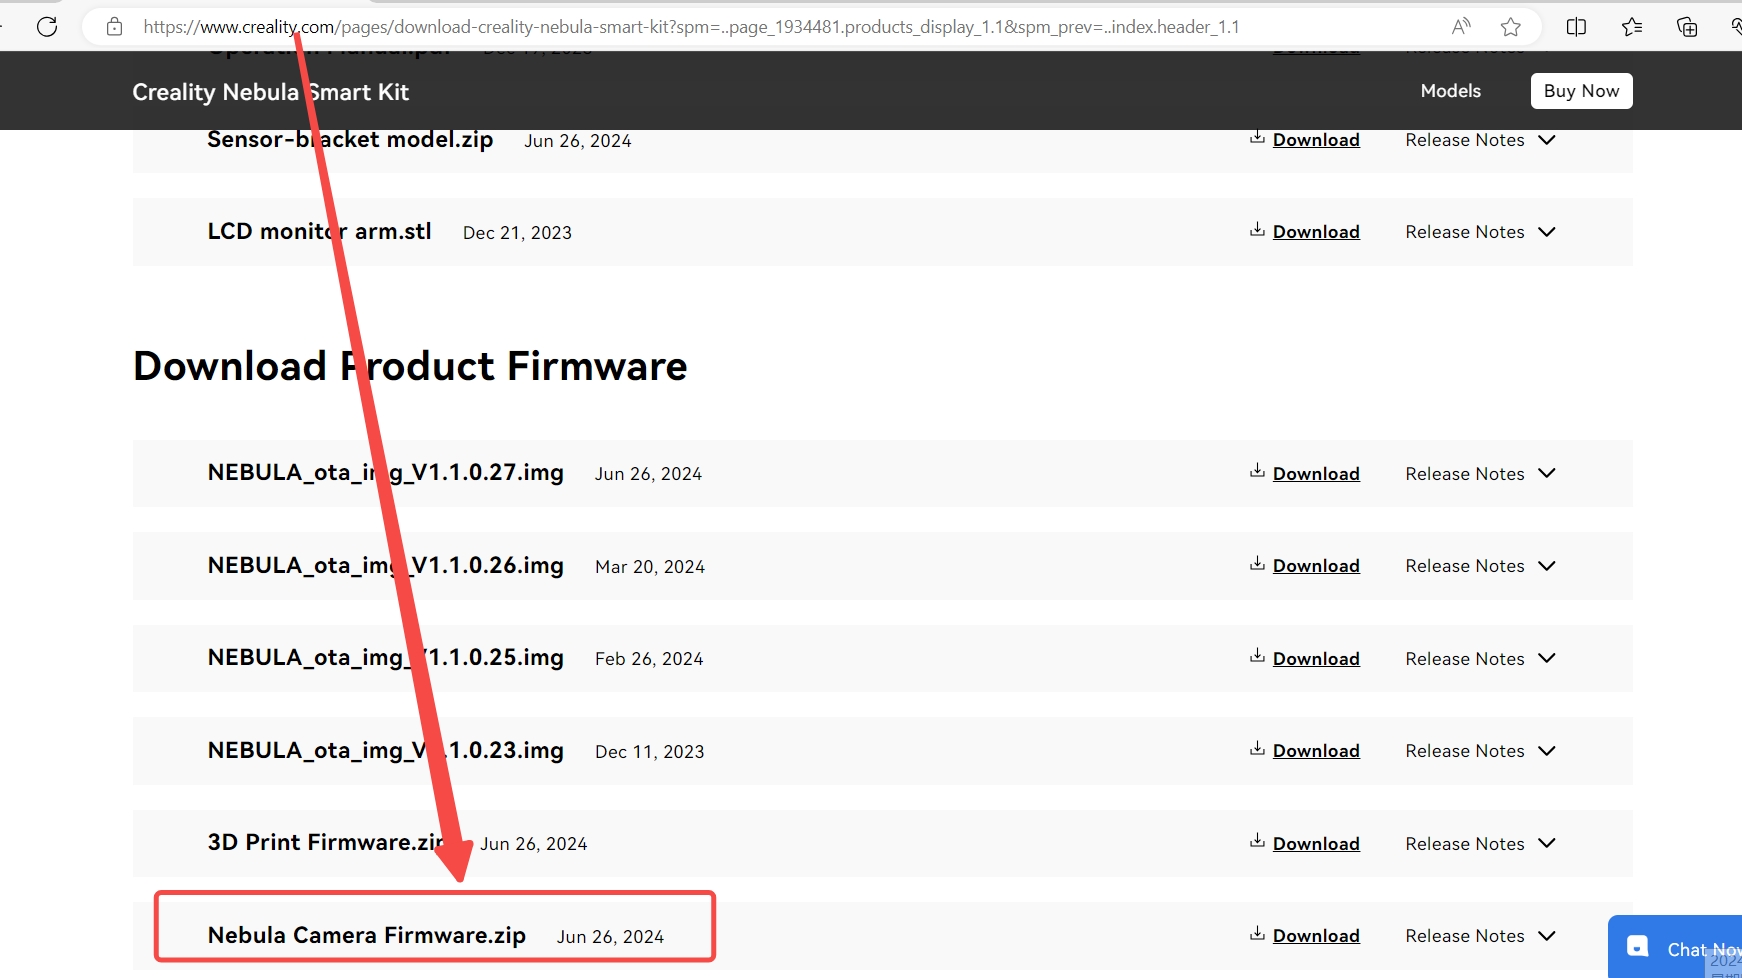Image resolution: width=1742 pixels, height=978 pixels.
Task: Expand Release Notes for NEBULA_ota_img_V1.1.0.25.img
Action: pos(1480,659)
